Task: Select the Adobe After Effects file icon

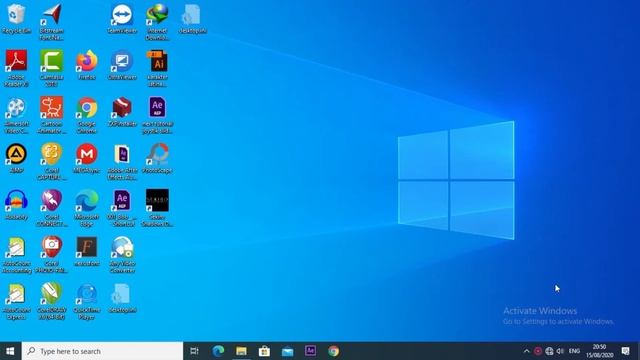Action: [x=122, y=162]
